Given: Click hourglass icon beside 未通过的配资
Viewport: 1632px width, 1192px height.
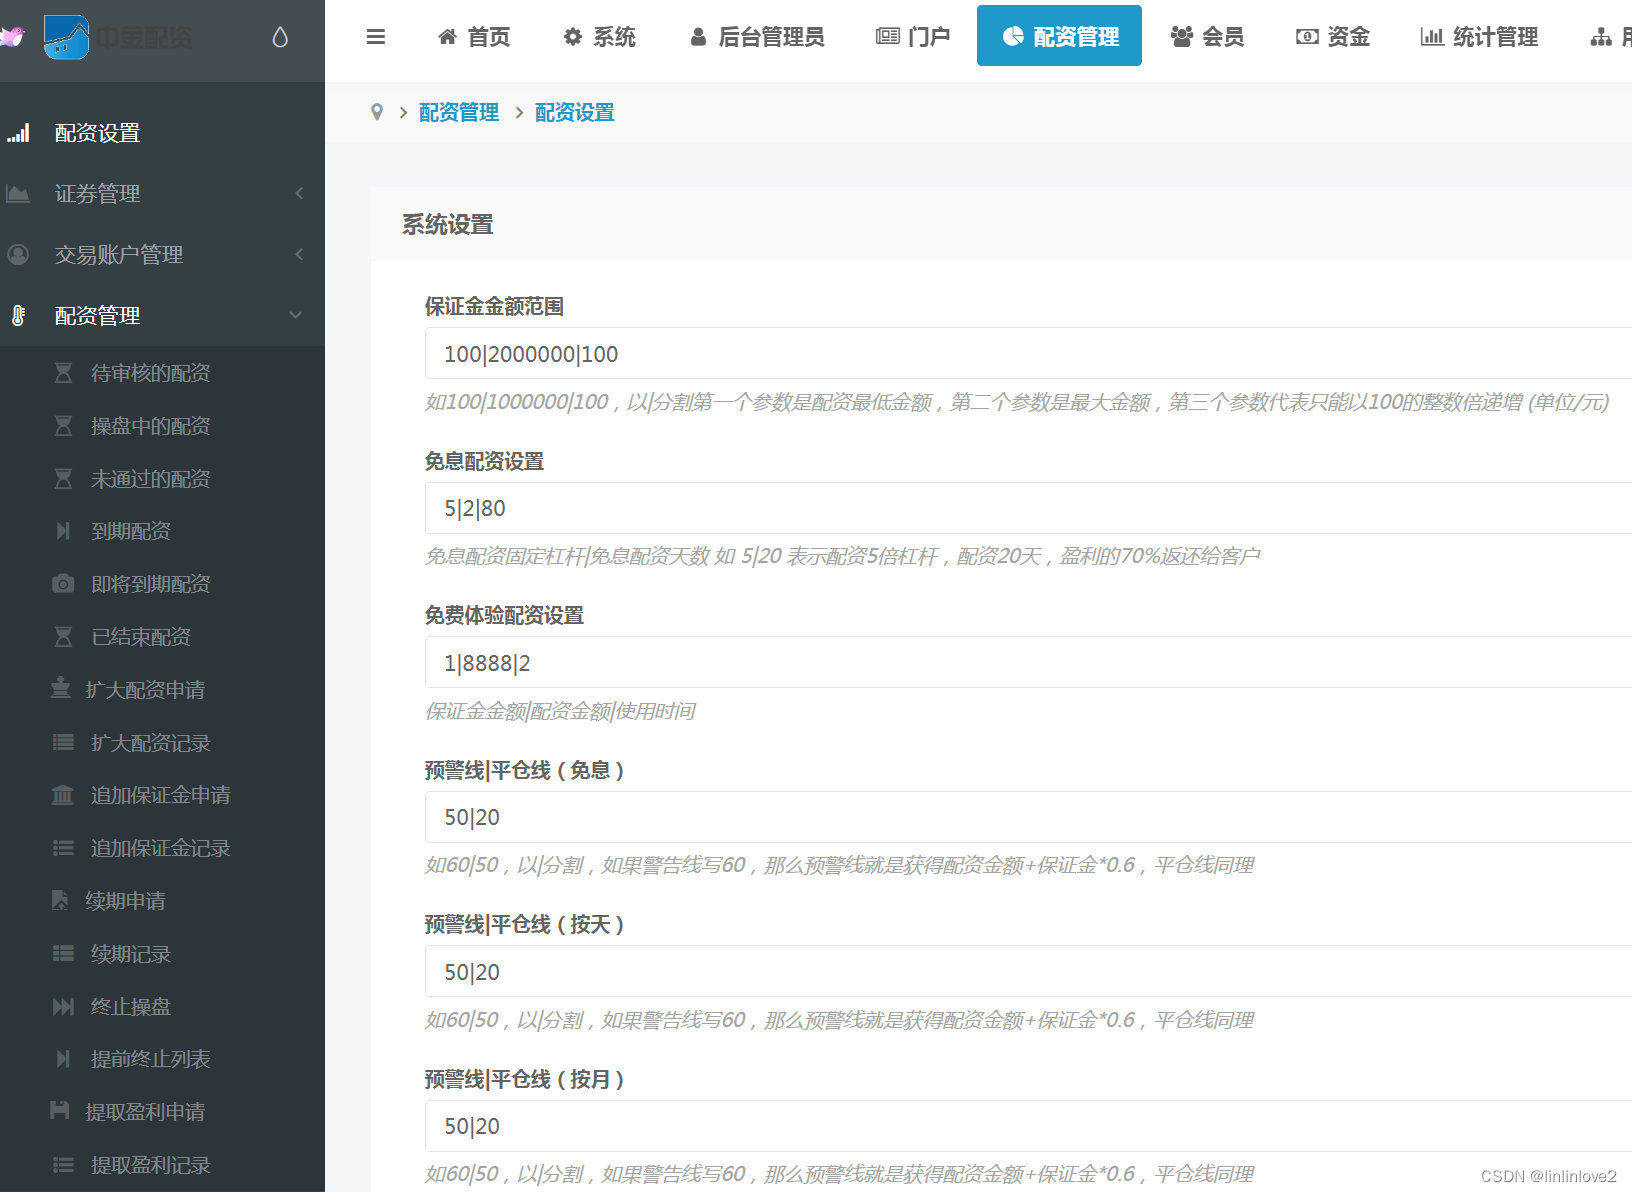Looking at the screenshot, I should coord(63,479).
